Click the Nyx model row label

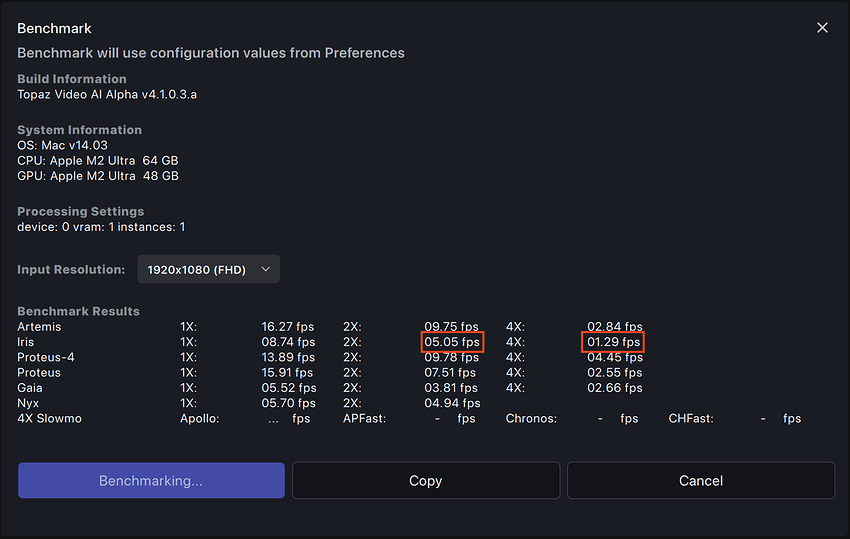(x=28, y=403)
